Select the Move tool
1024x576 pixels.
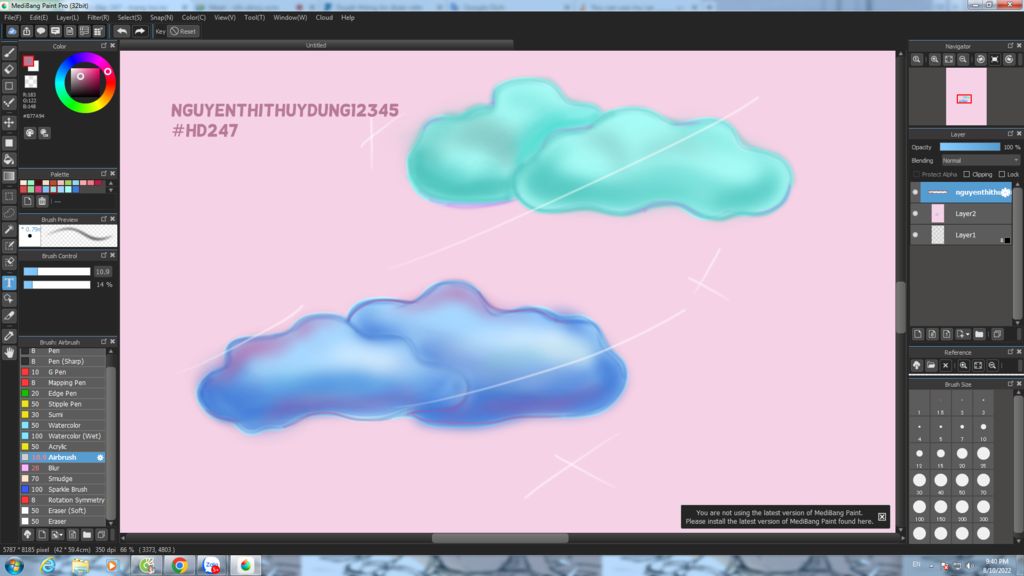[x=9, y=122]
